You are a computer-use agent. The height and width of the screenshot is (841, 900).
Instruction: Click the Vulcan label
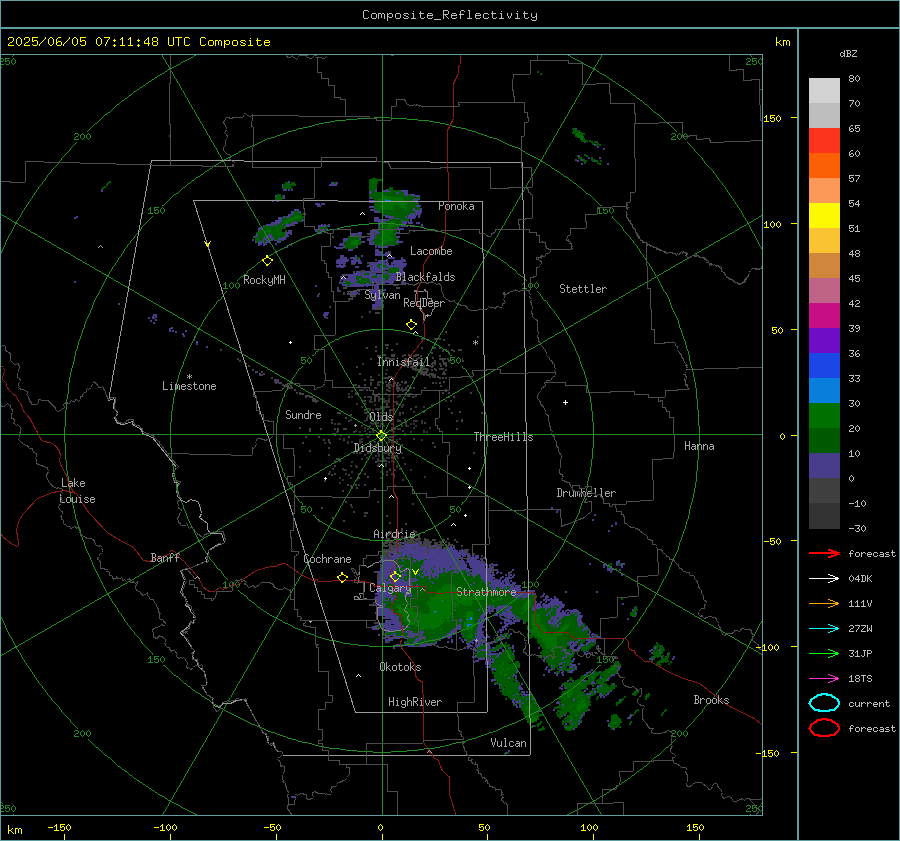[x=509, y=743]
